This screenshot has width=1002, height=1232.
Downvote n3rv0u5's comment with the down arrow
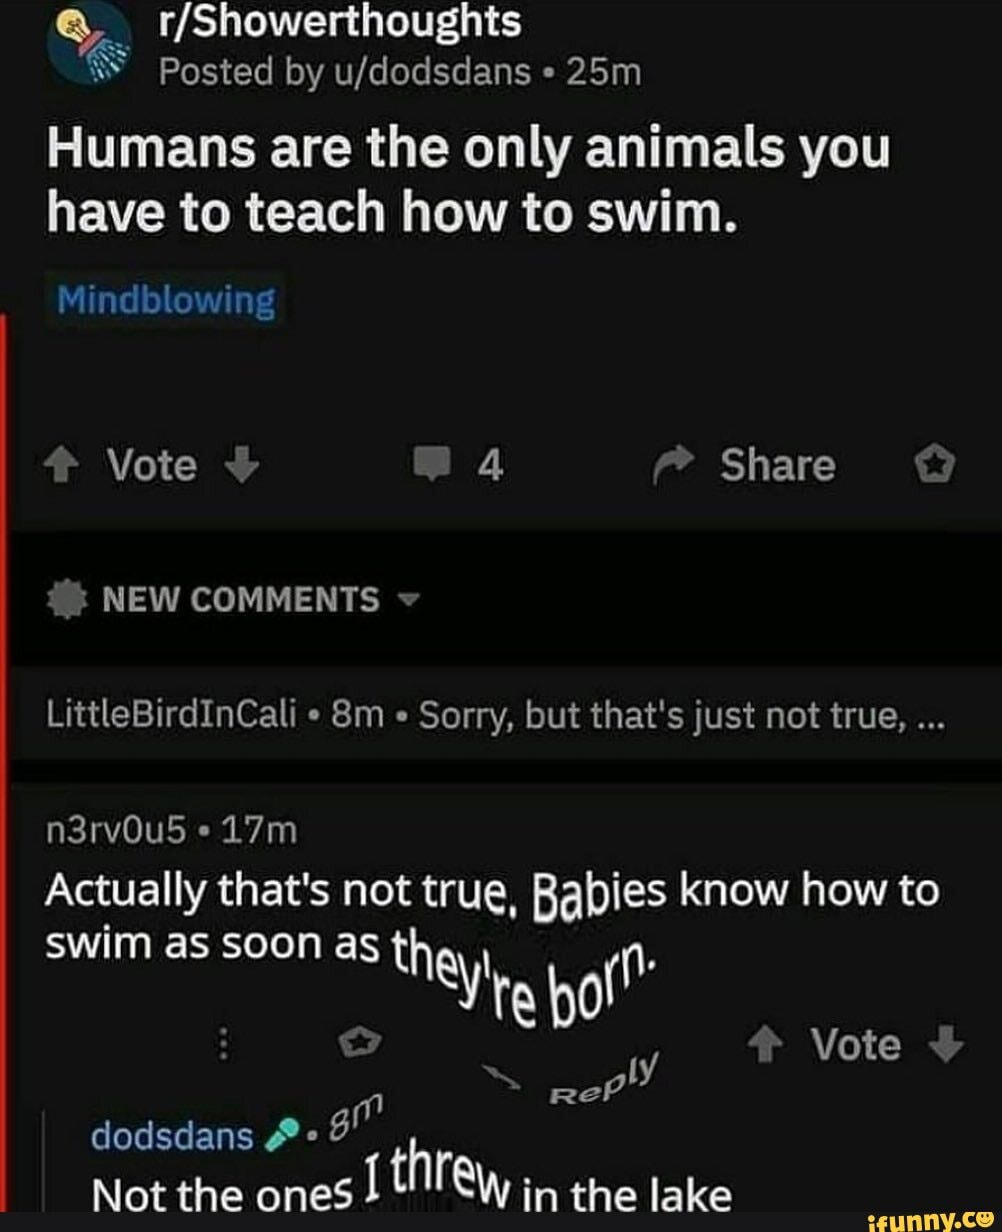946,1047
